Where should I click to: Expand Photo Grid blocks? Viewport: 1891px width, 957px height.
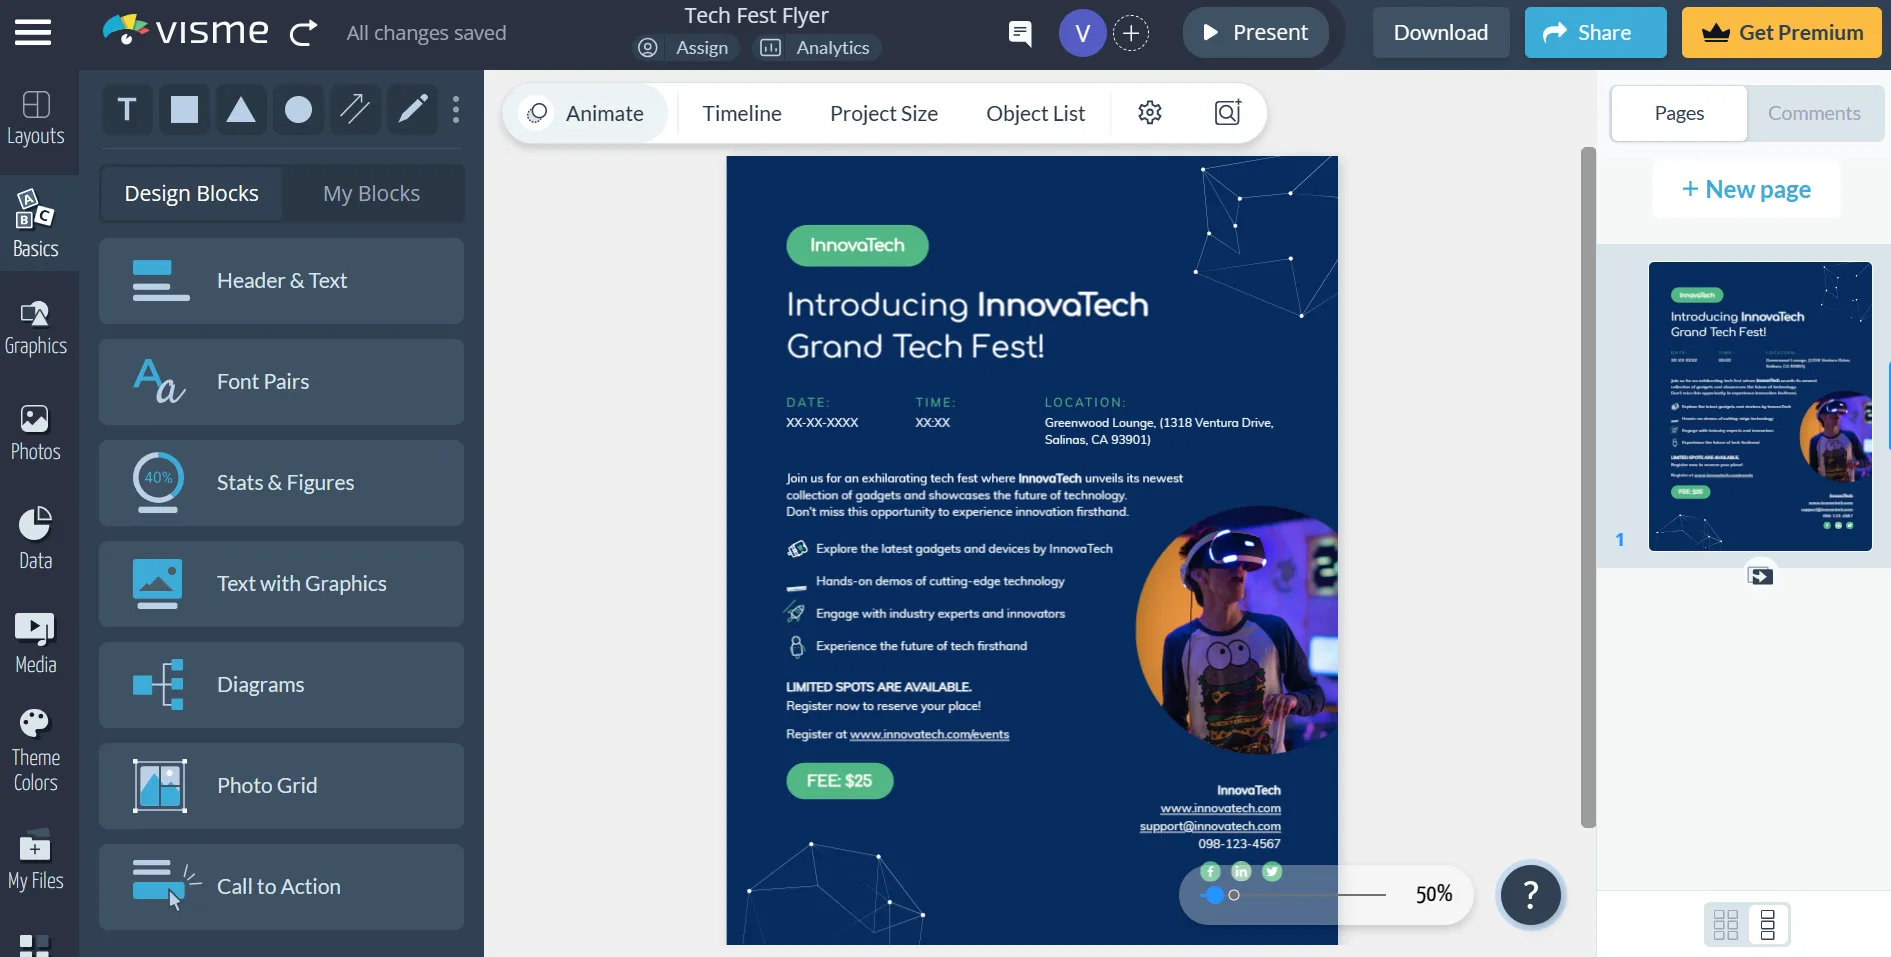(281, 786)
